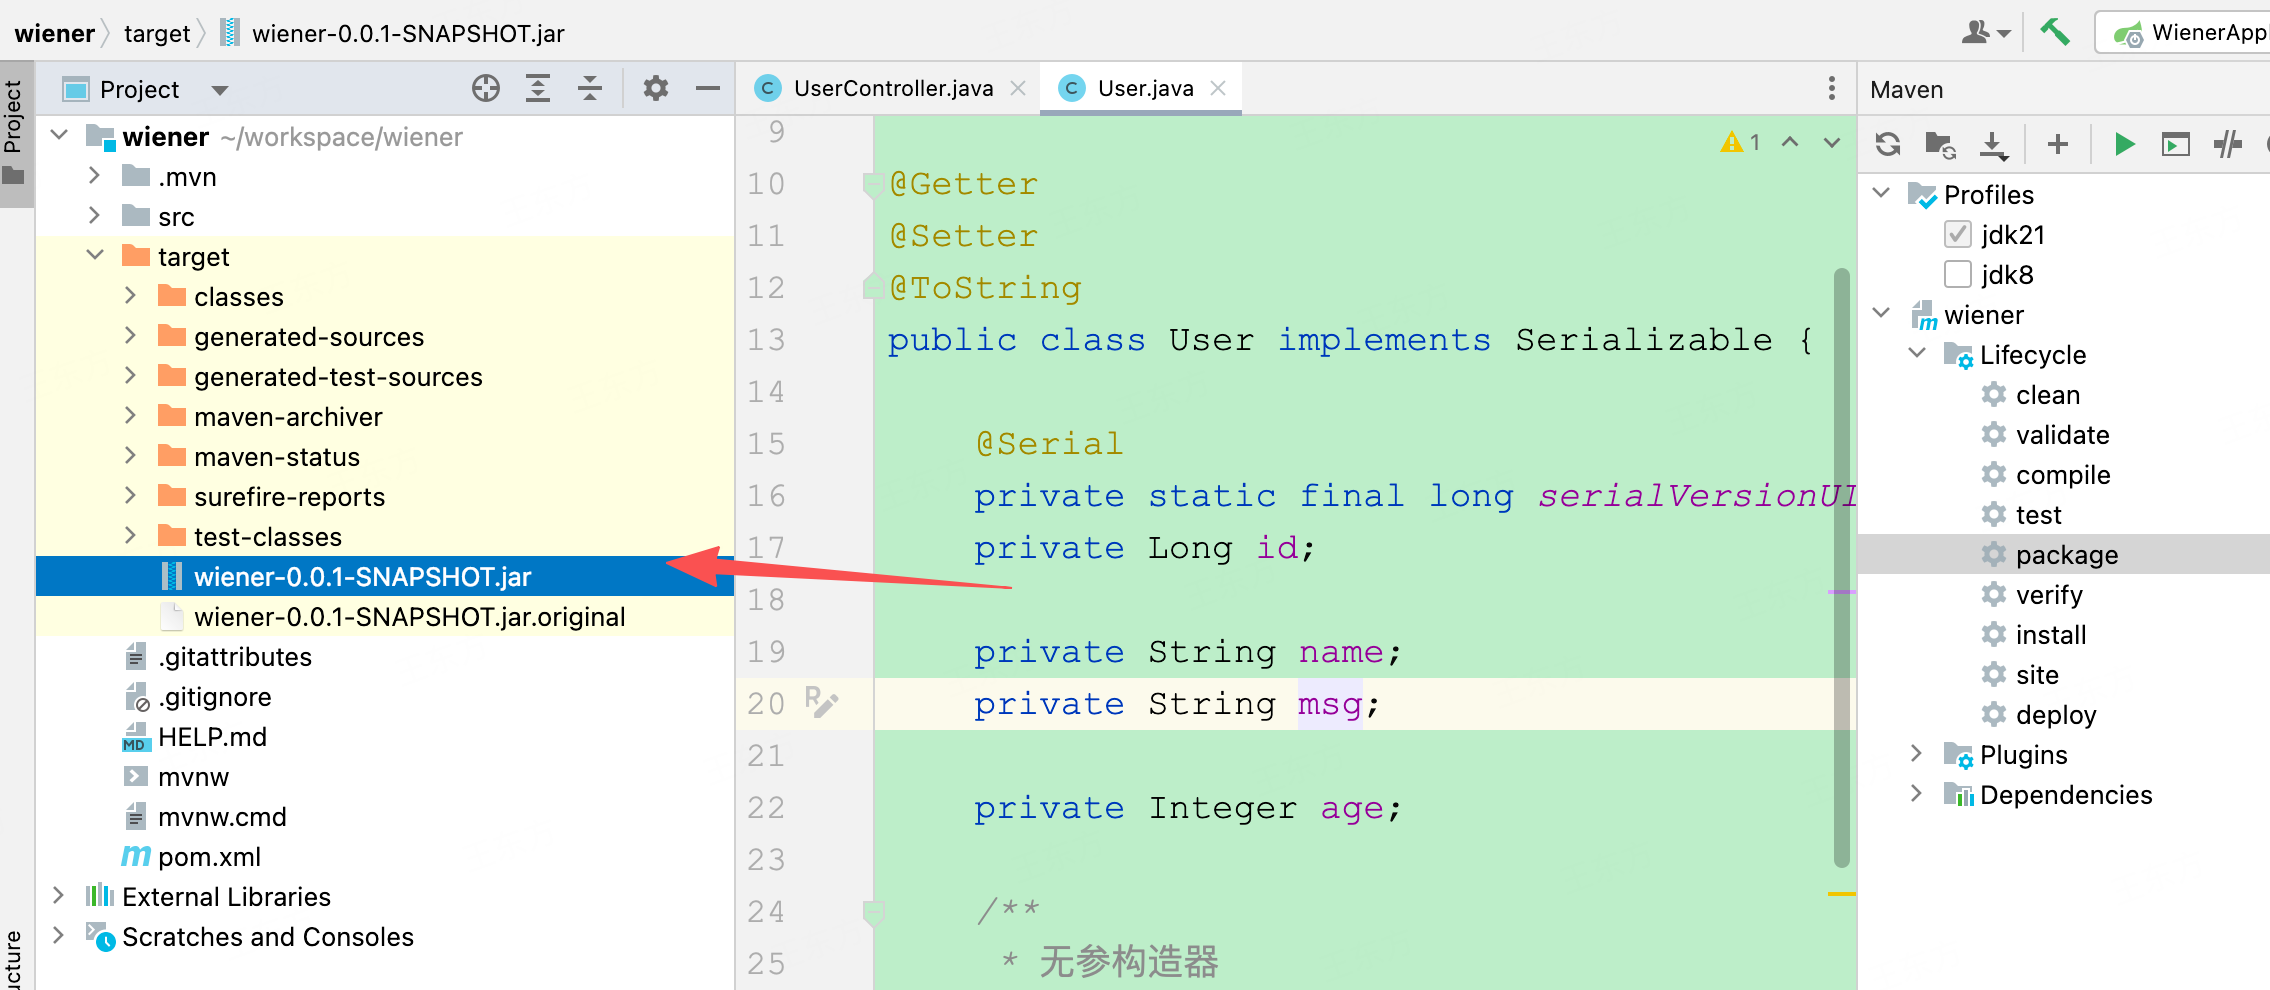Open WienerApp run configuration selector
The width and height of the screenshot is (2270, 990).
[x=2184, y=32]
